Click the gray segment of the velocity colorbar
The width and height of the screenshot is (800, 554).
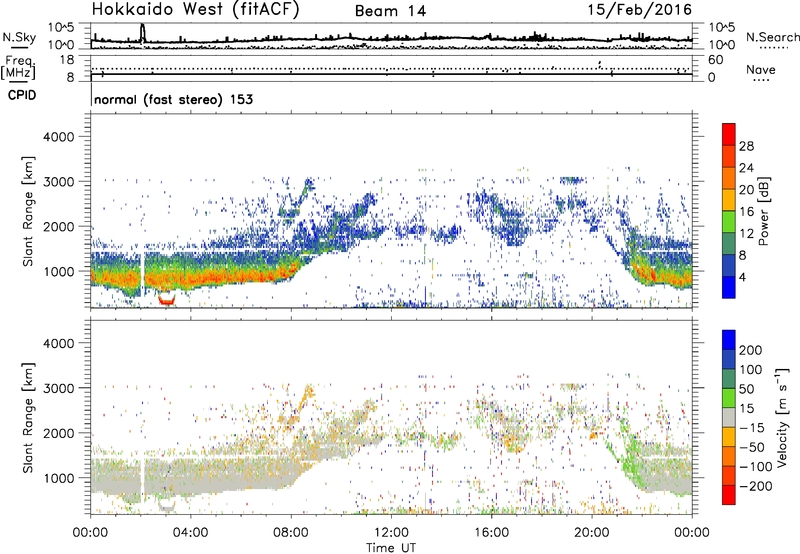(729, 418)
